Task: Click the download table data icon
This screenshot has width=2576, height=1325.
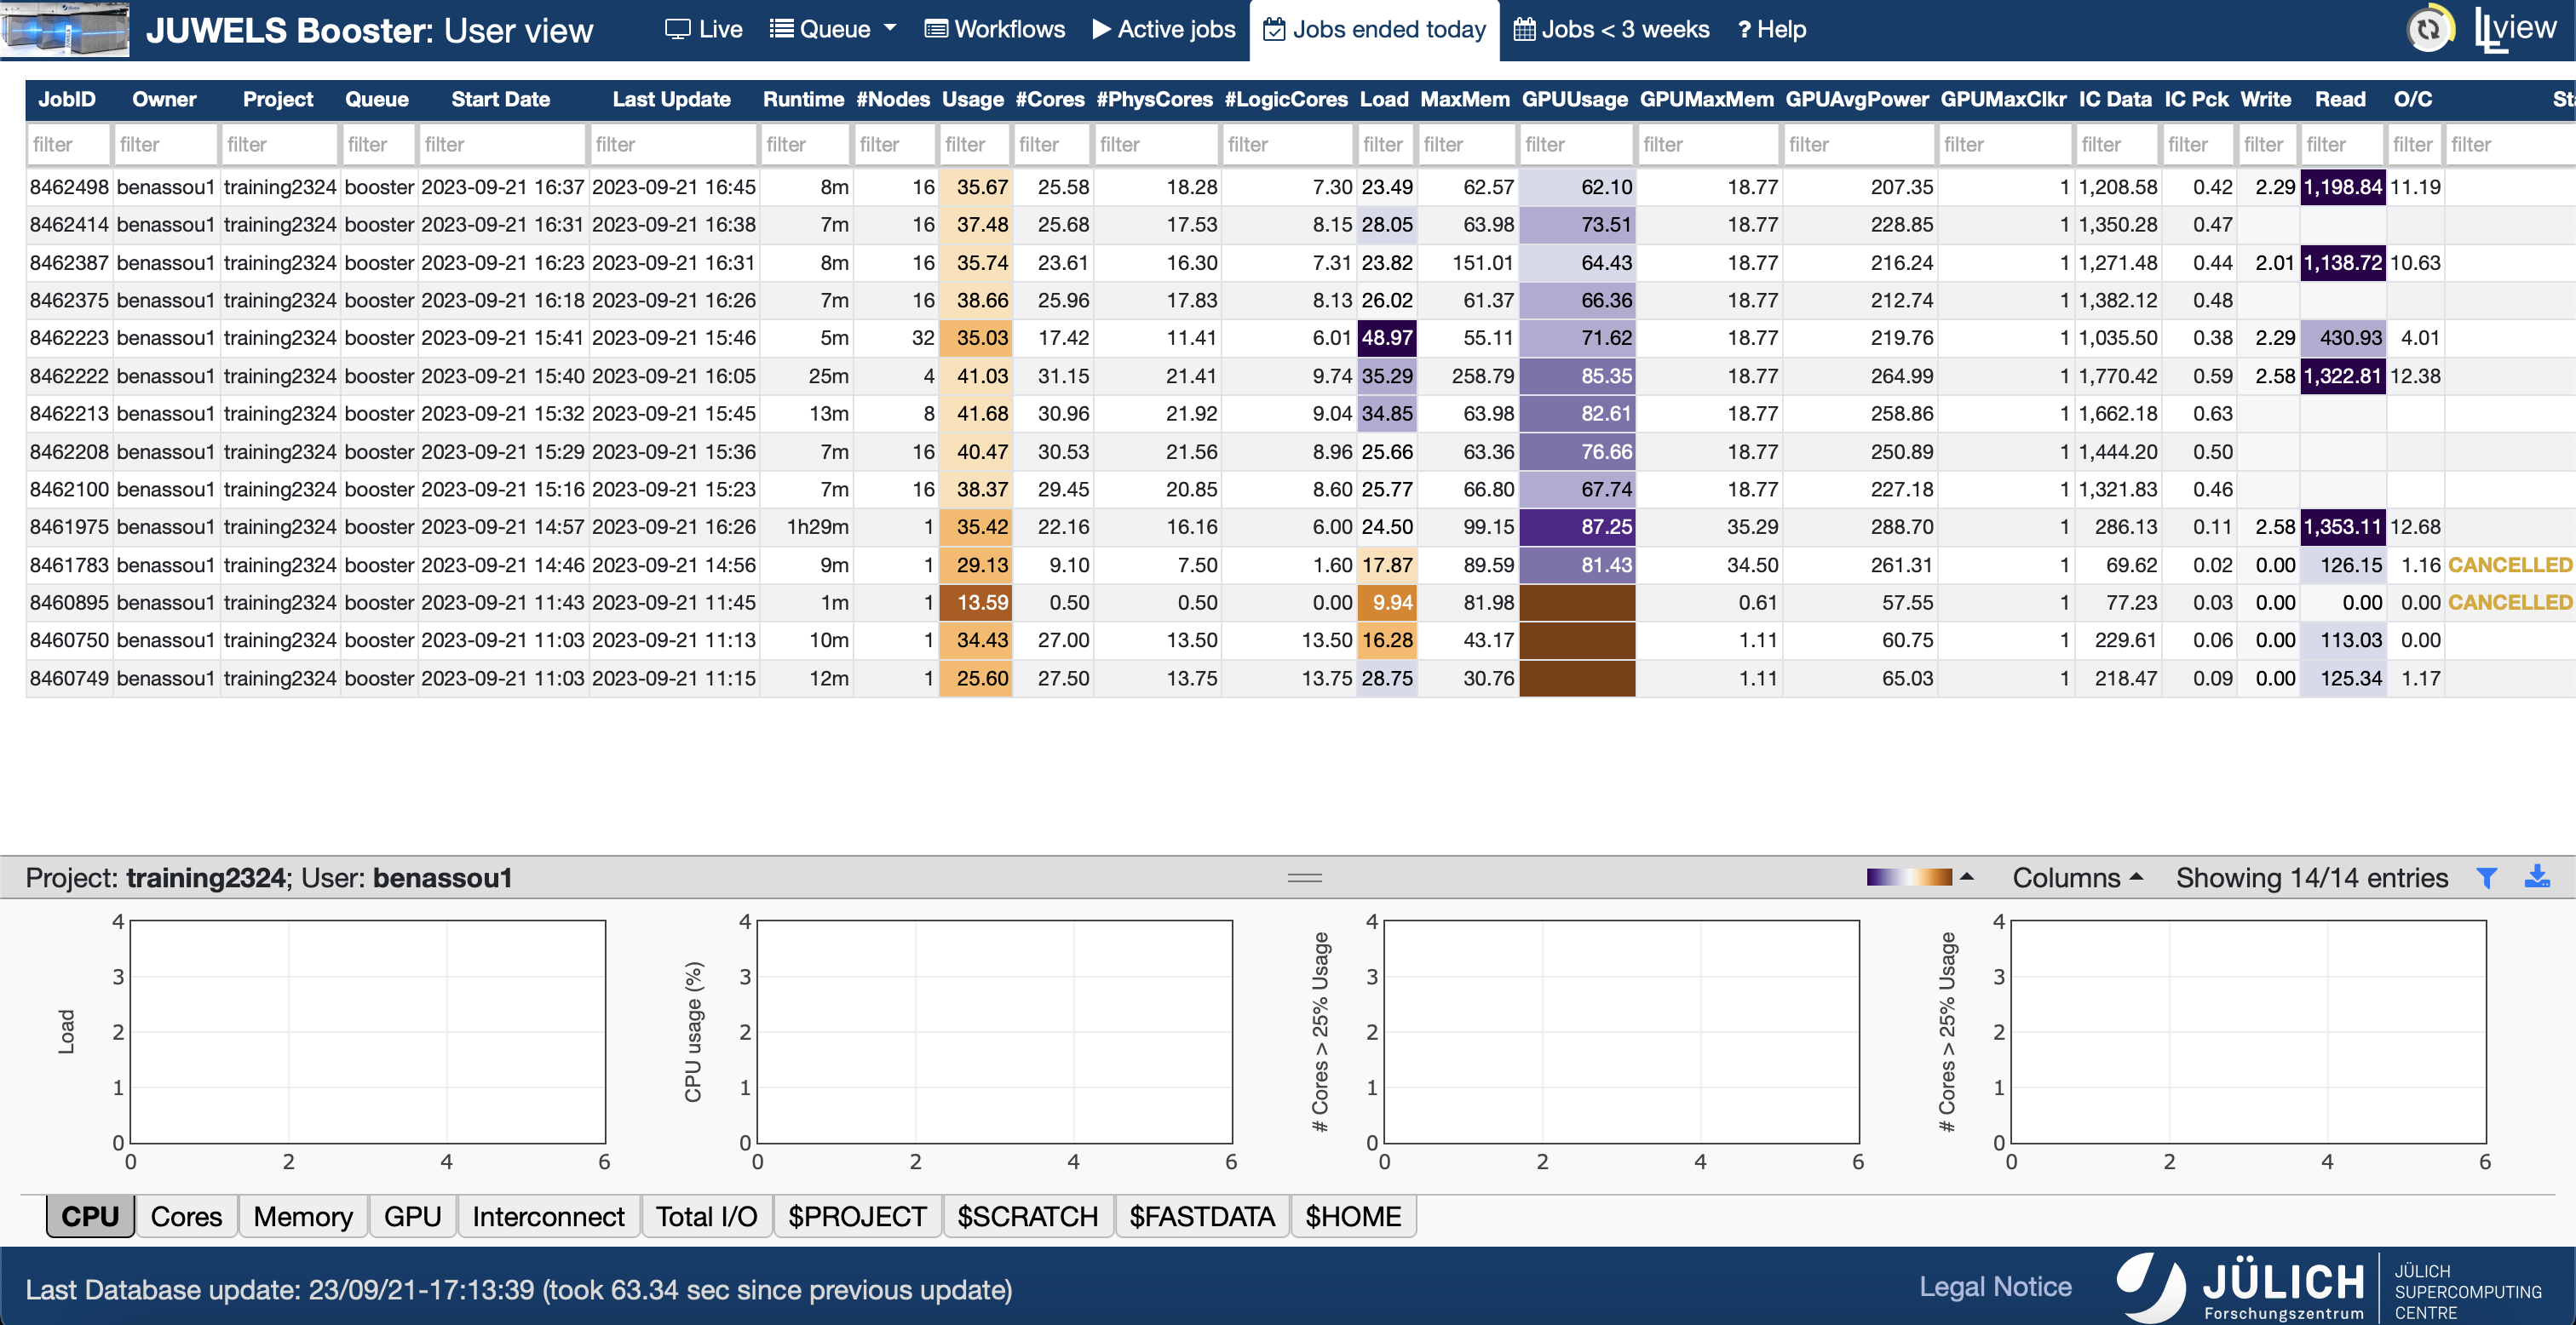Action: (x=2537, y=877)
